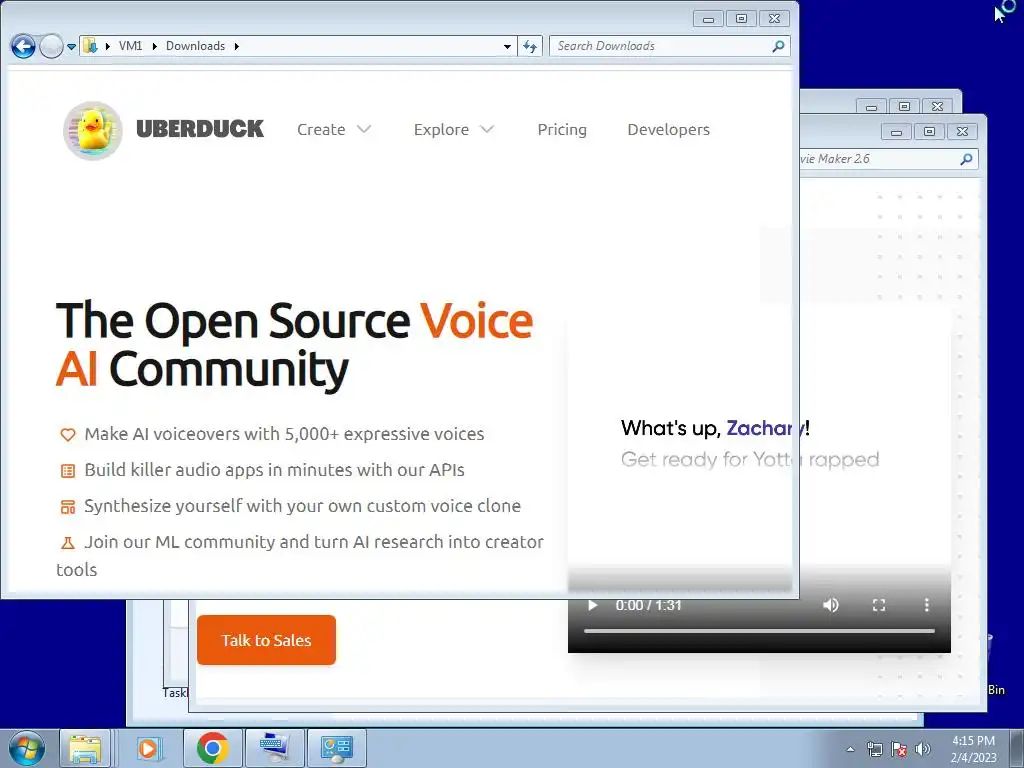Click the icon beside custom voice clone line

(x=67, y=507)
